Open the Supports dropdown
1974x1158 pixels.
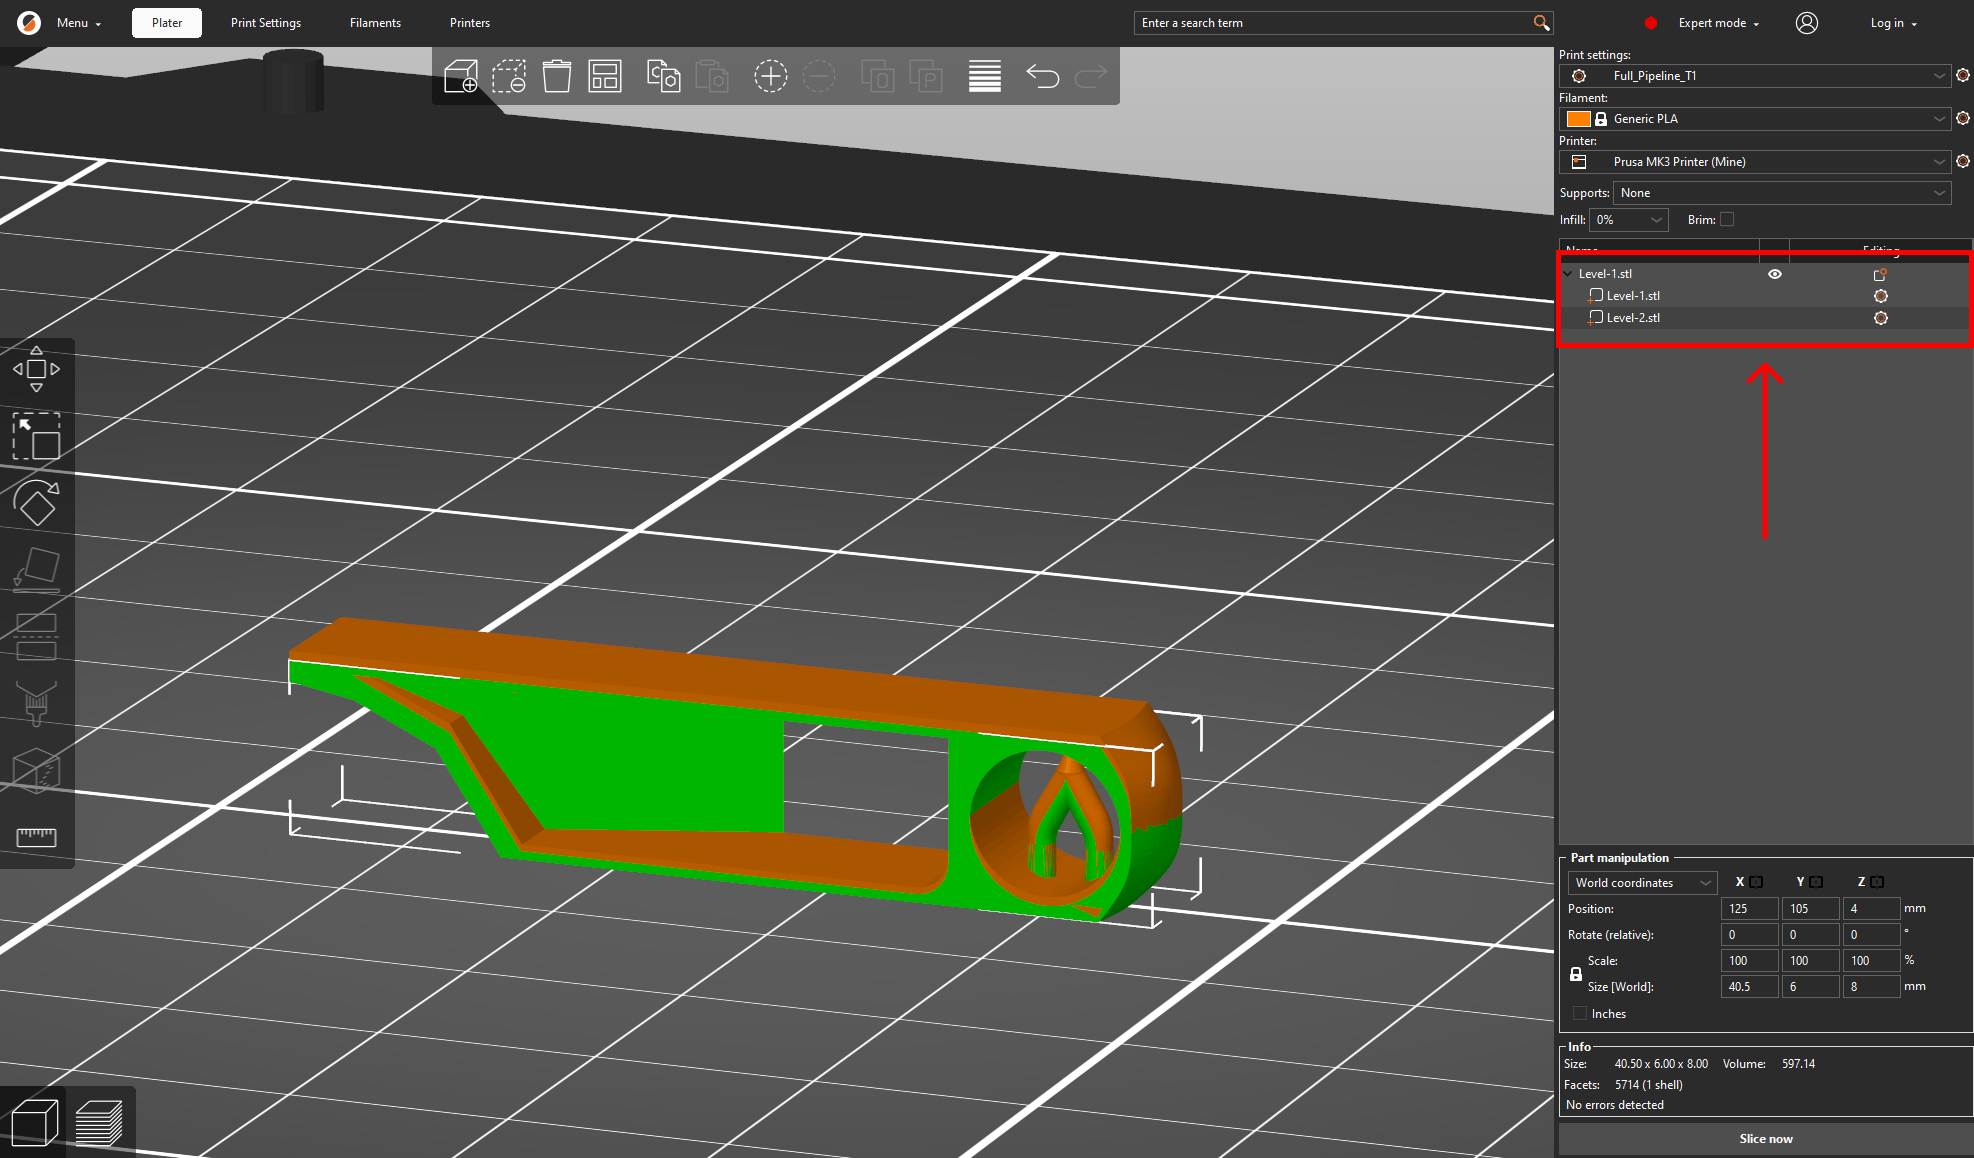1782,193
